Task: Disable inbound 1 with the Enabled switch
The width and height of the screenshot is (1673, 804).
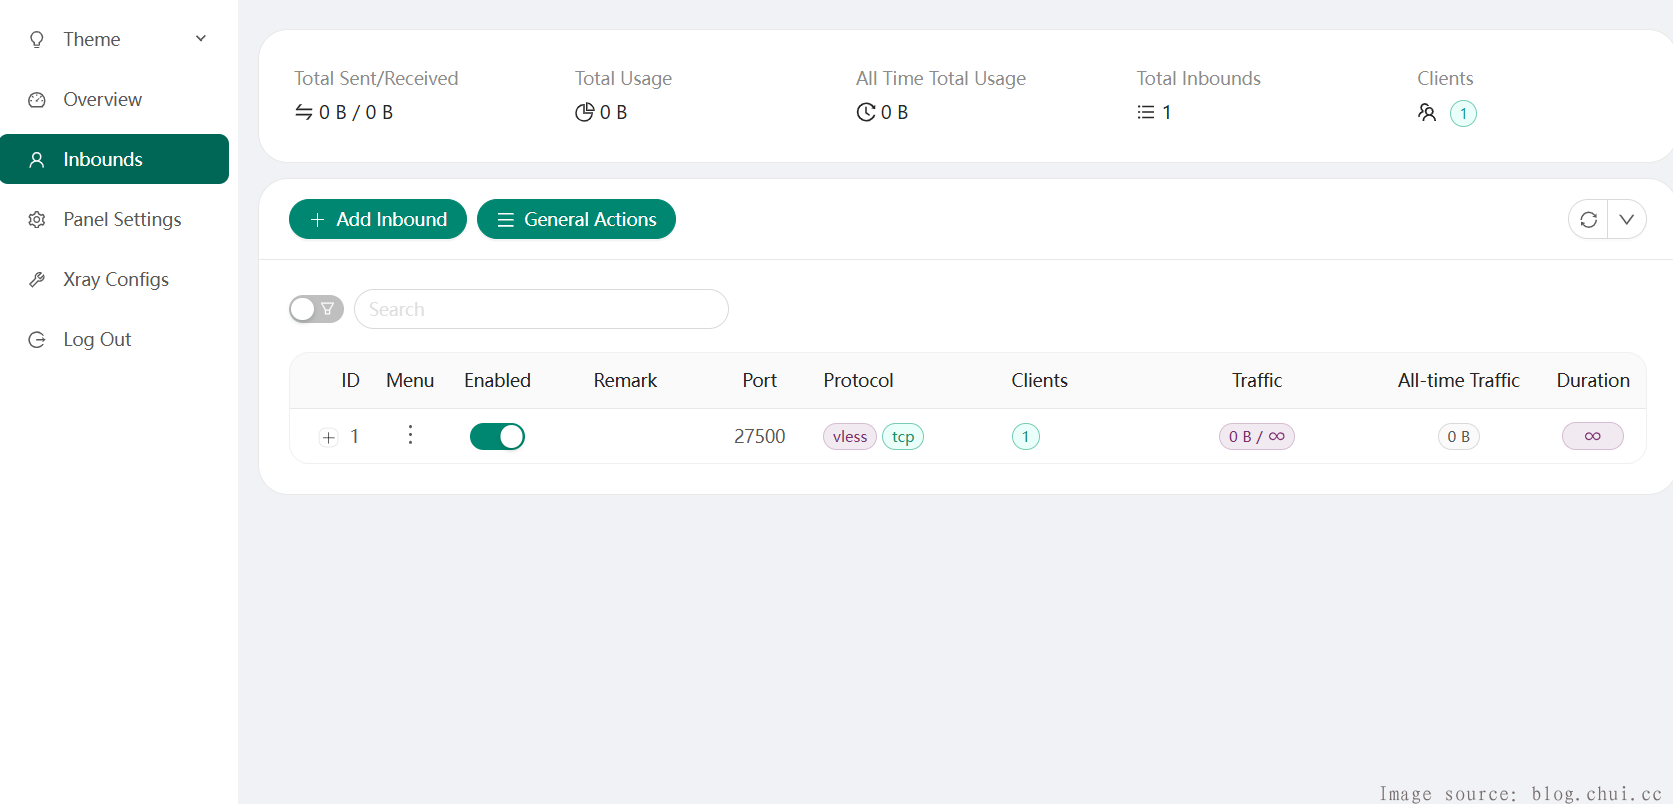Action: coord(497,437)
